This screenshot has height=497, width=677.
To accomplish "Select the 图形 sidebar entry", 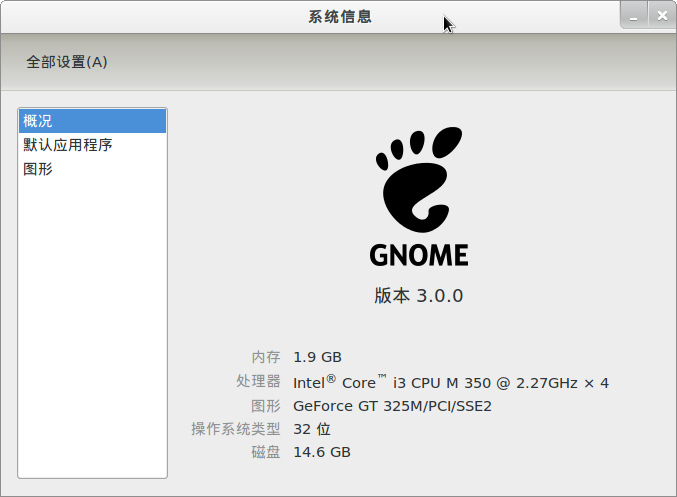I will click(x=92, y=169).
